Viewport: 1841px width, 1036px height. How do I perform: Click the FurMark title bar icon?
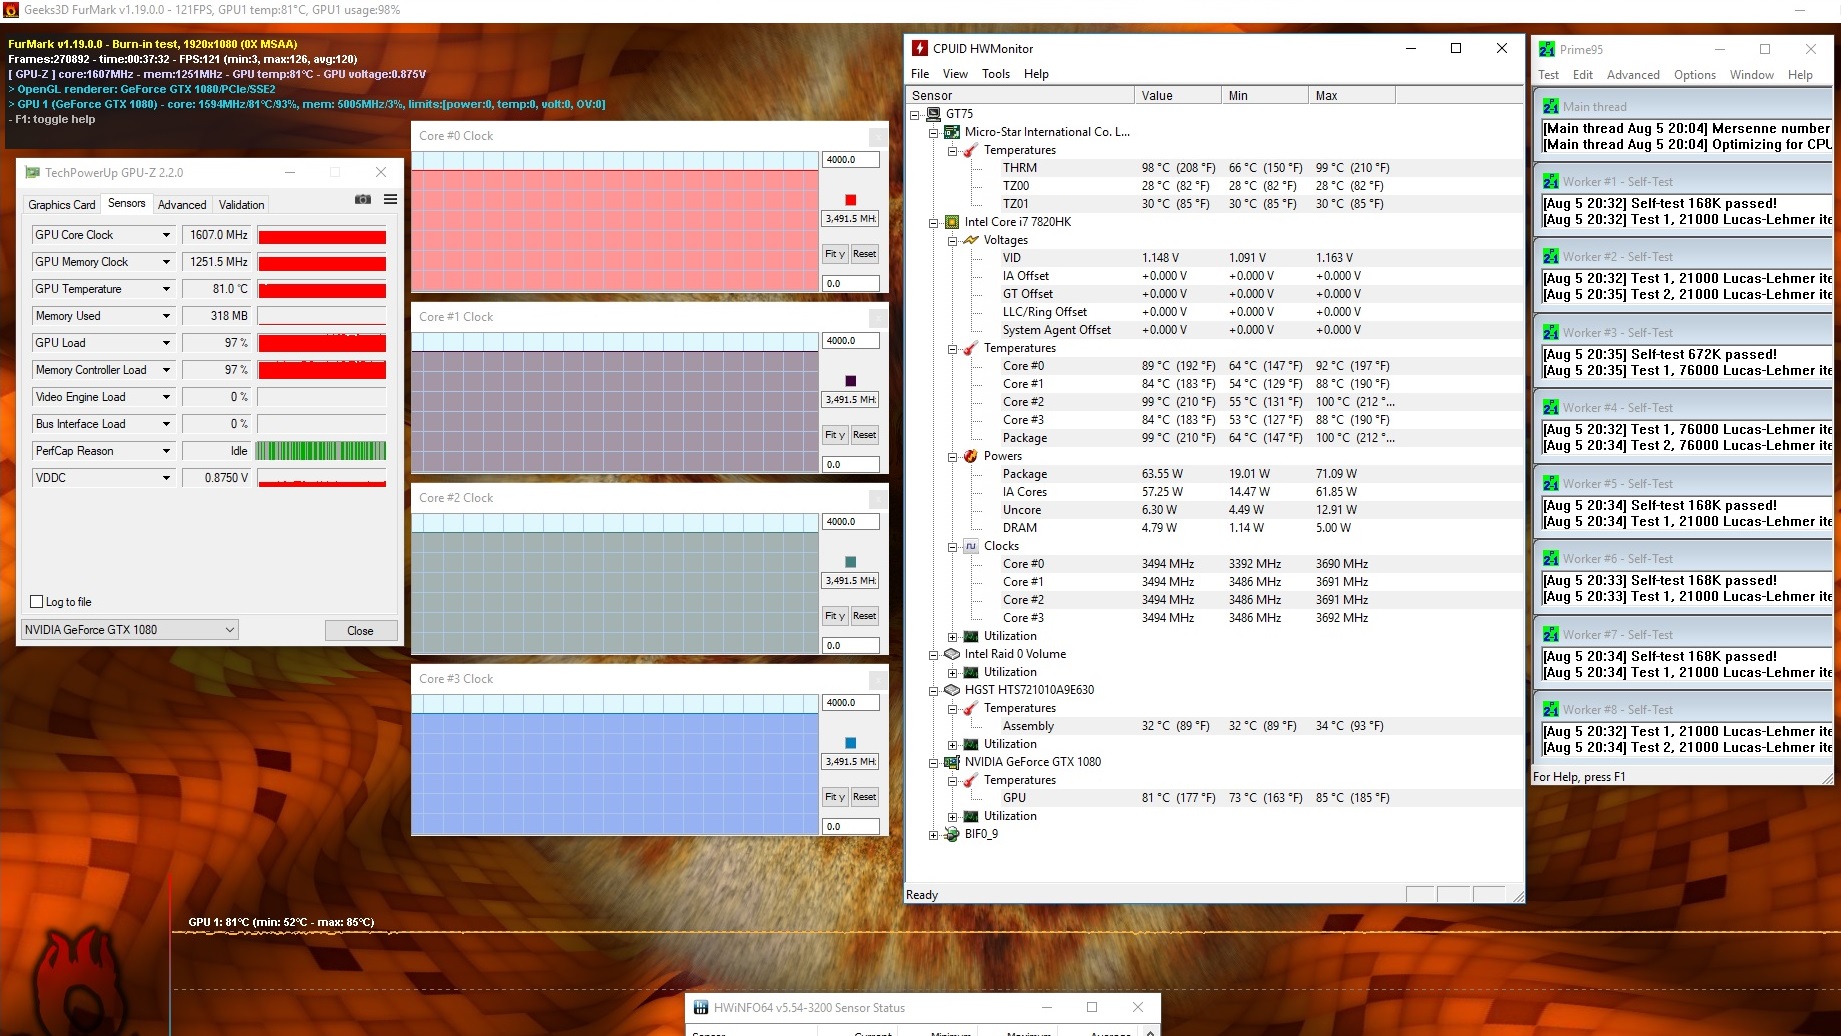(11, 10)
